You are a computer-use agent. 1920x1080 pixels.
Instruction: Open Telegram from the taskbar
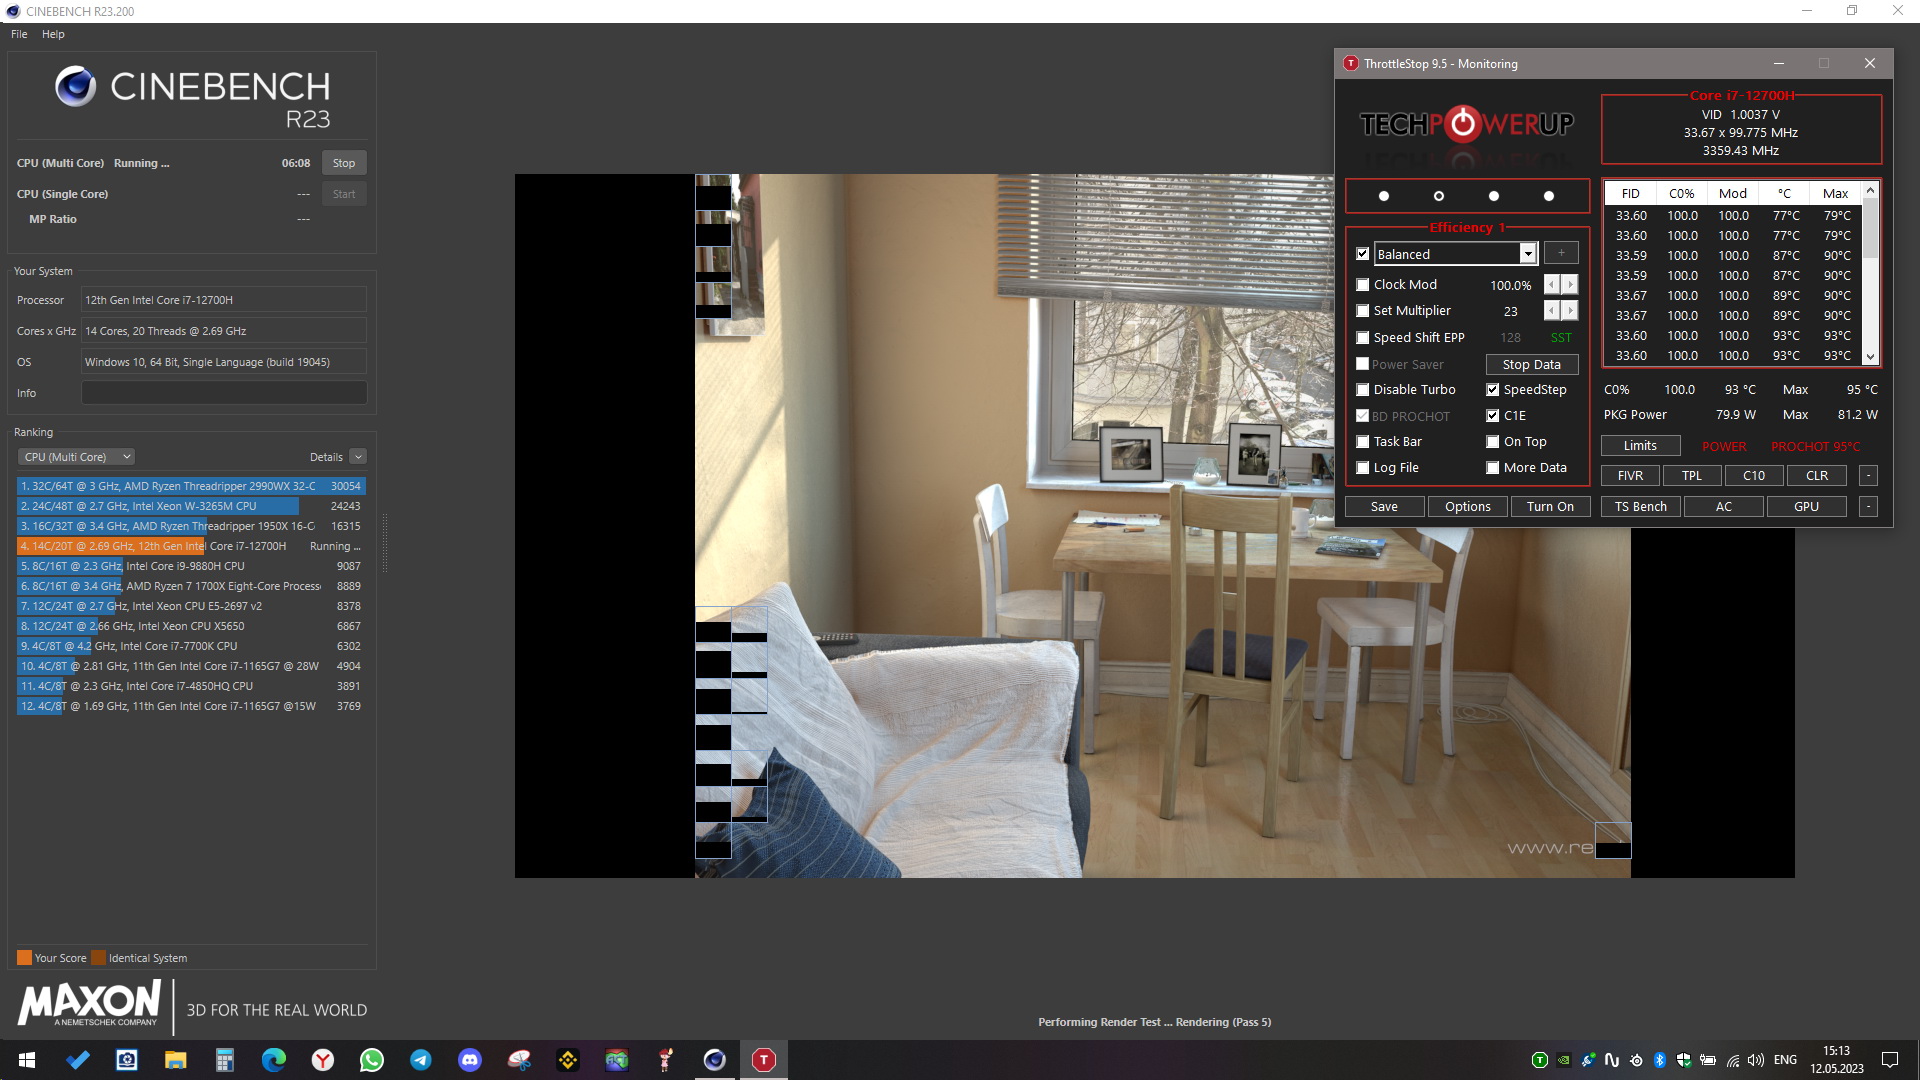tap(421, 1060)
